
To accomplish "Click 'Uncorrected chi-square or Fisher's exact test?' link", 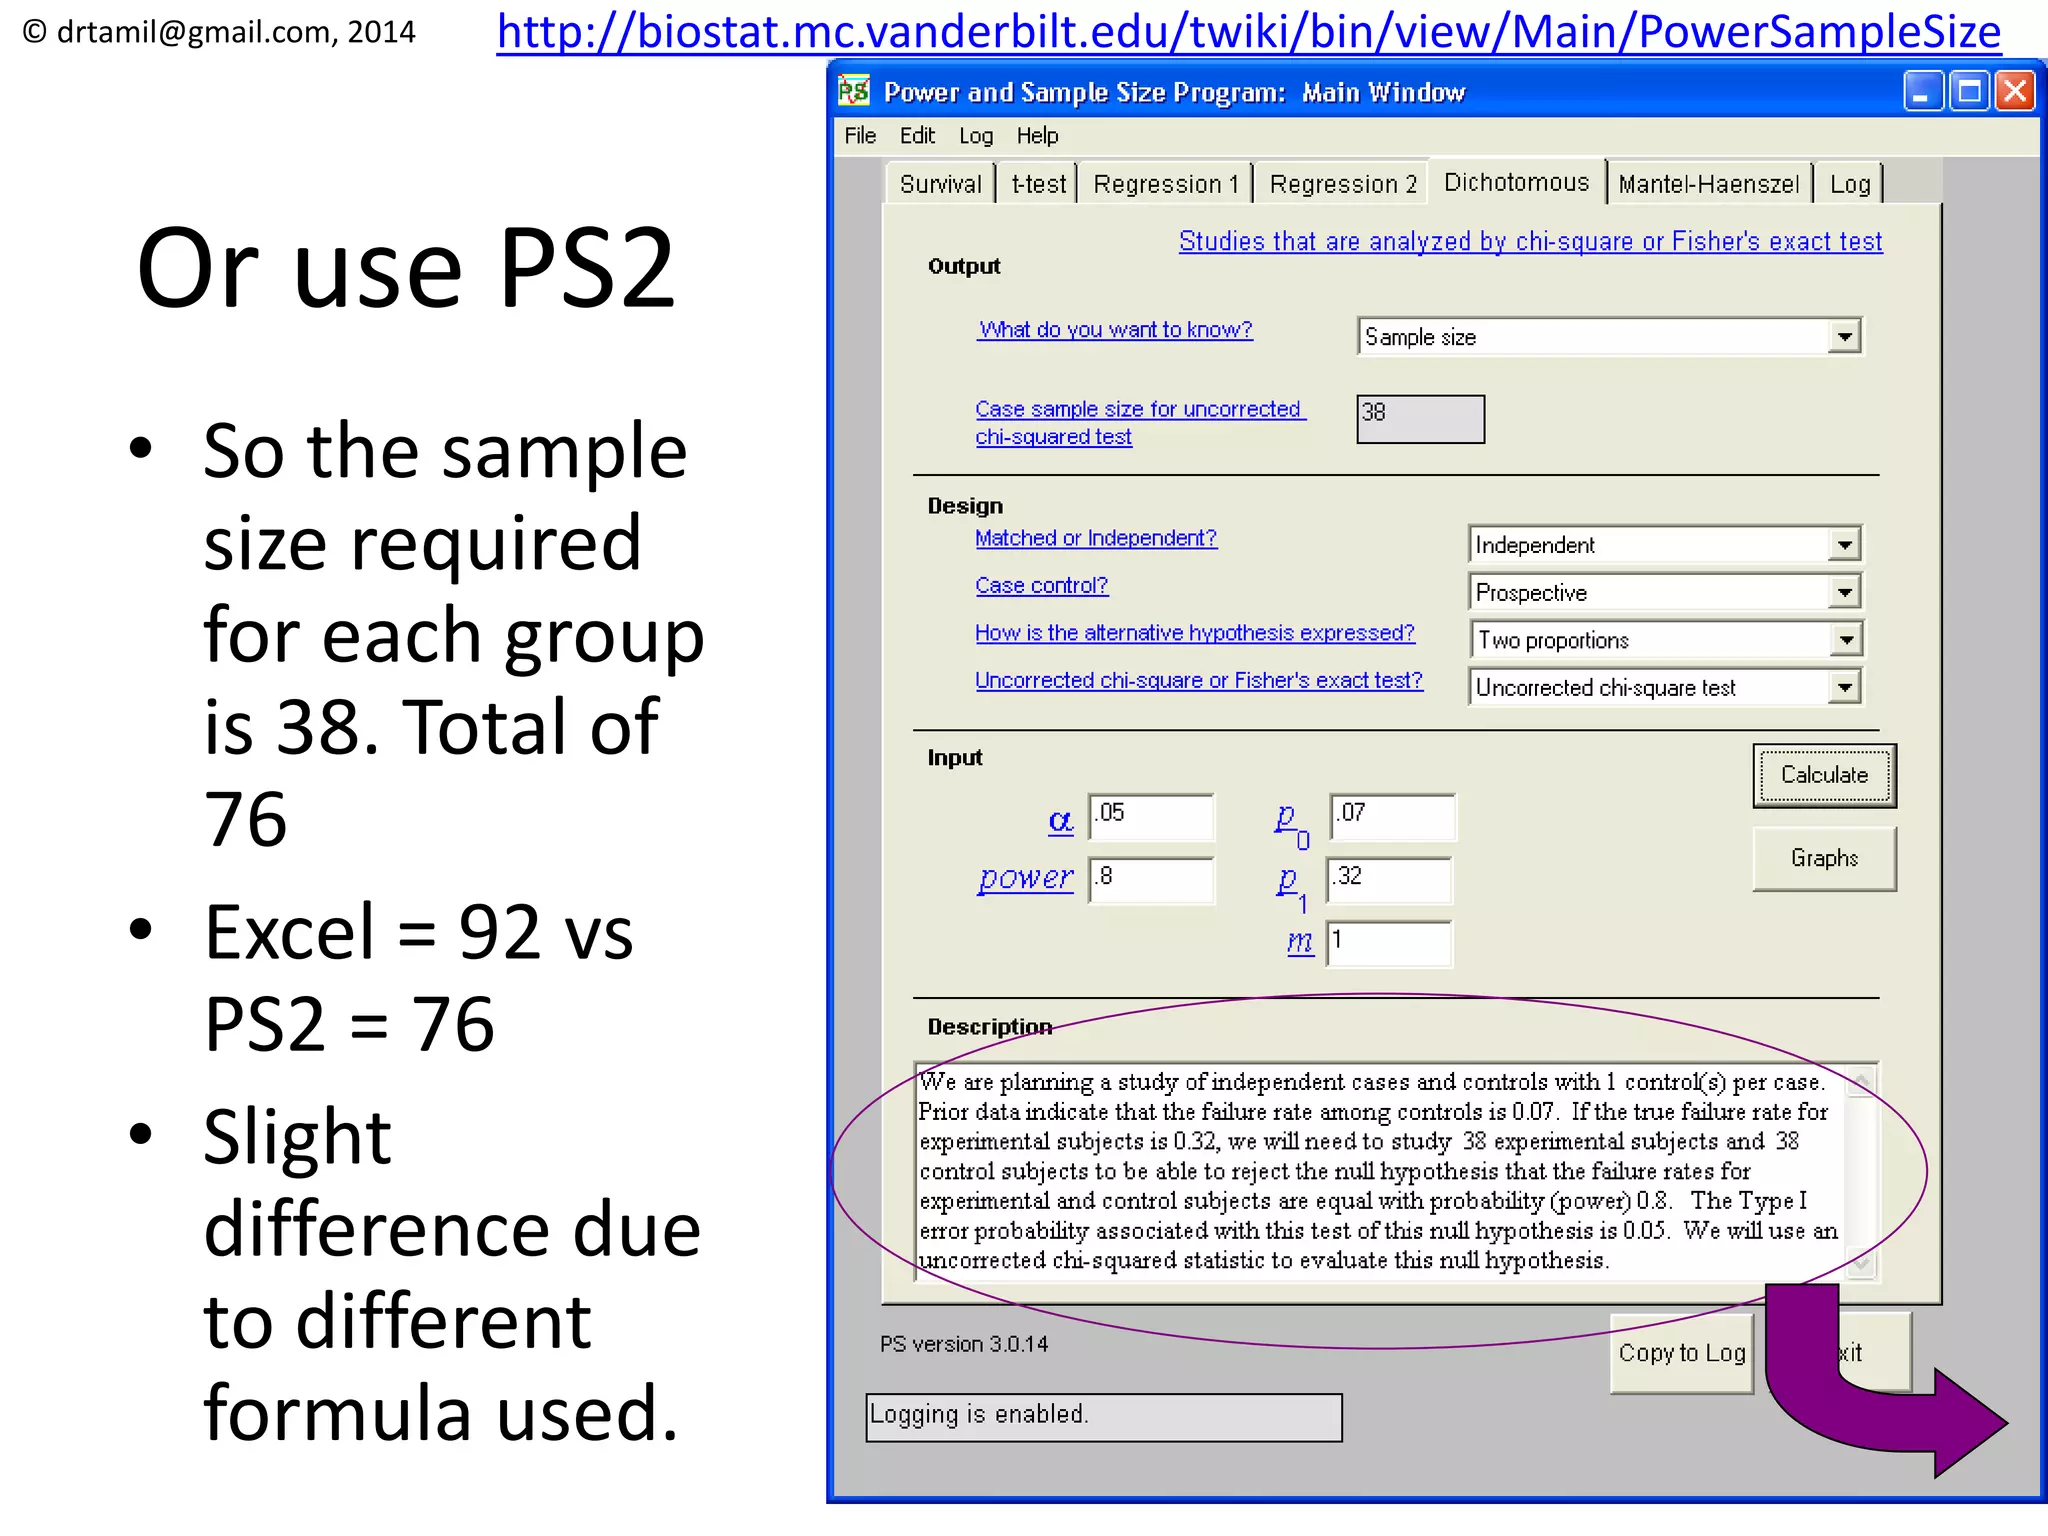I will click(1199, 680).
